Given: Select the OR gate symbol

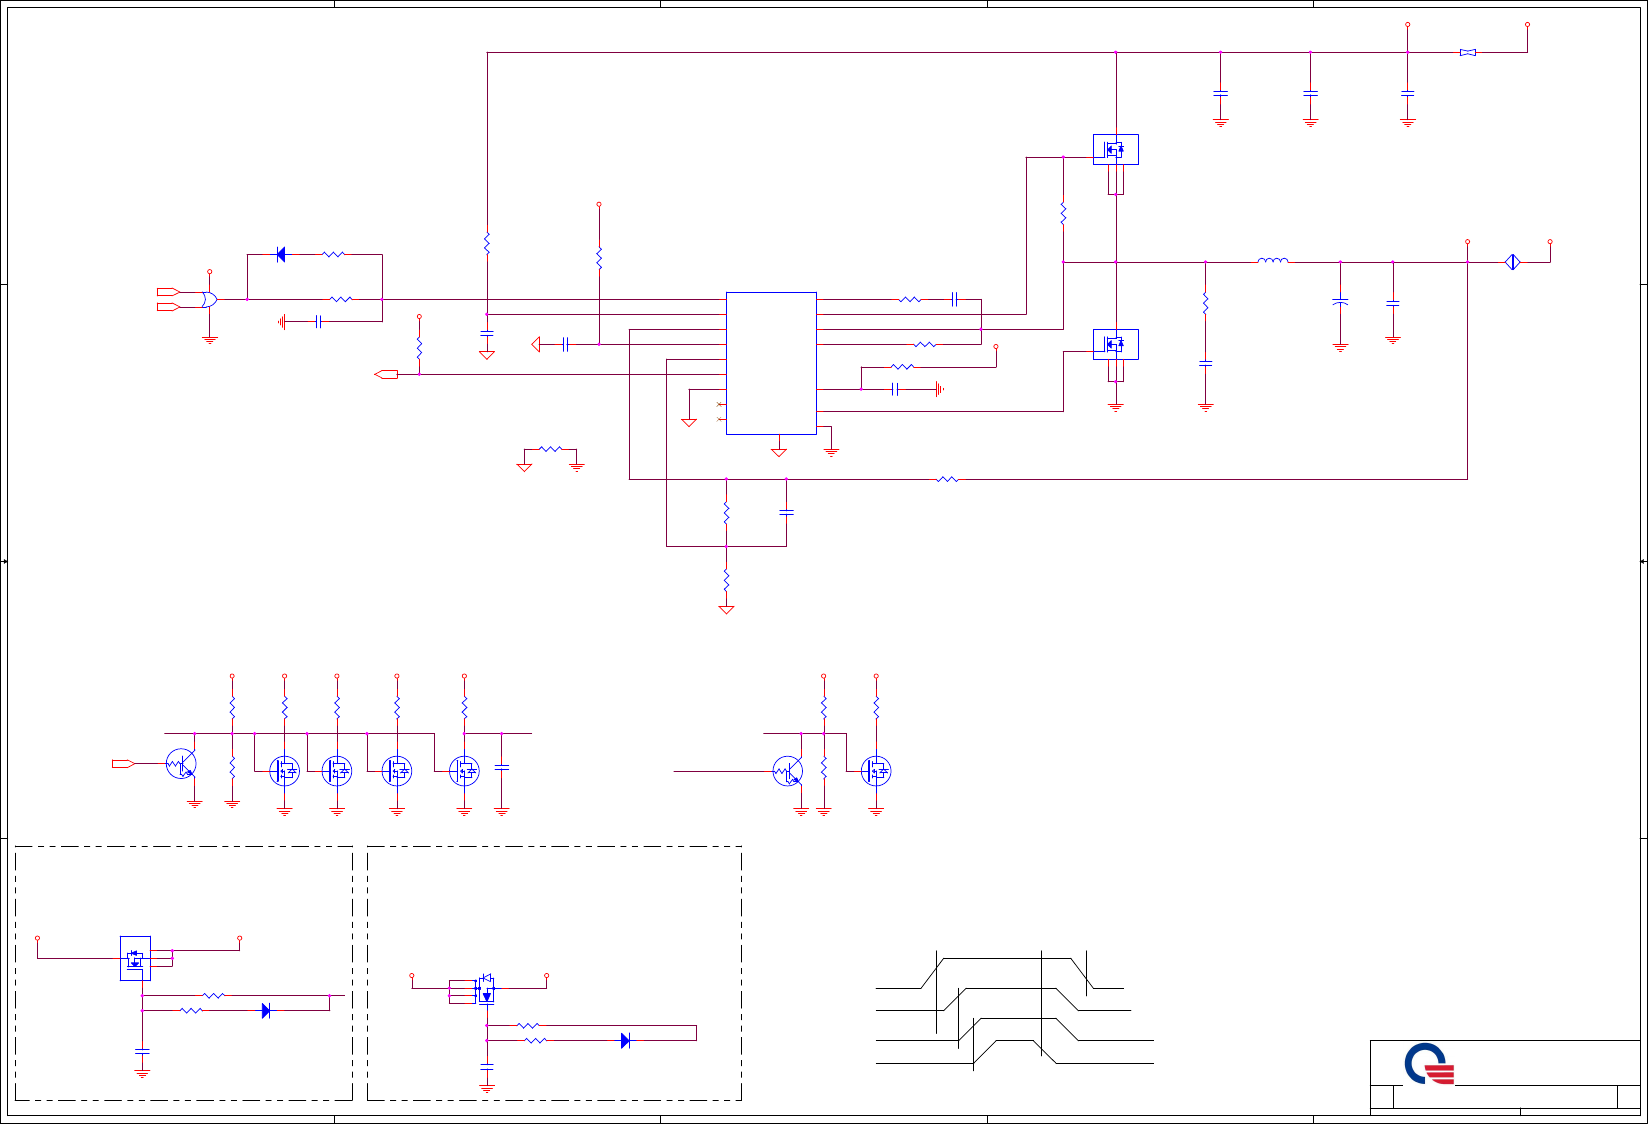Looking at the screenshot, I should [209, 299].
